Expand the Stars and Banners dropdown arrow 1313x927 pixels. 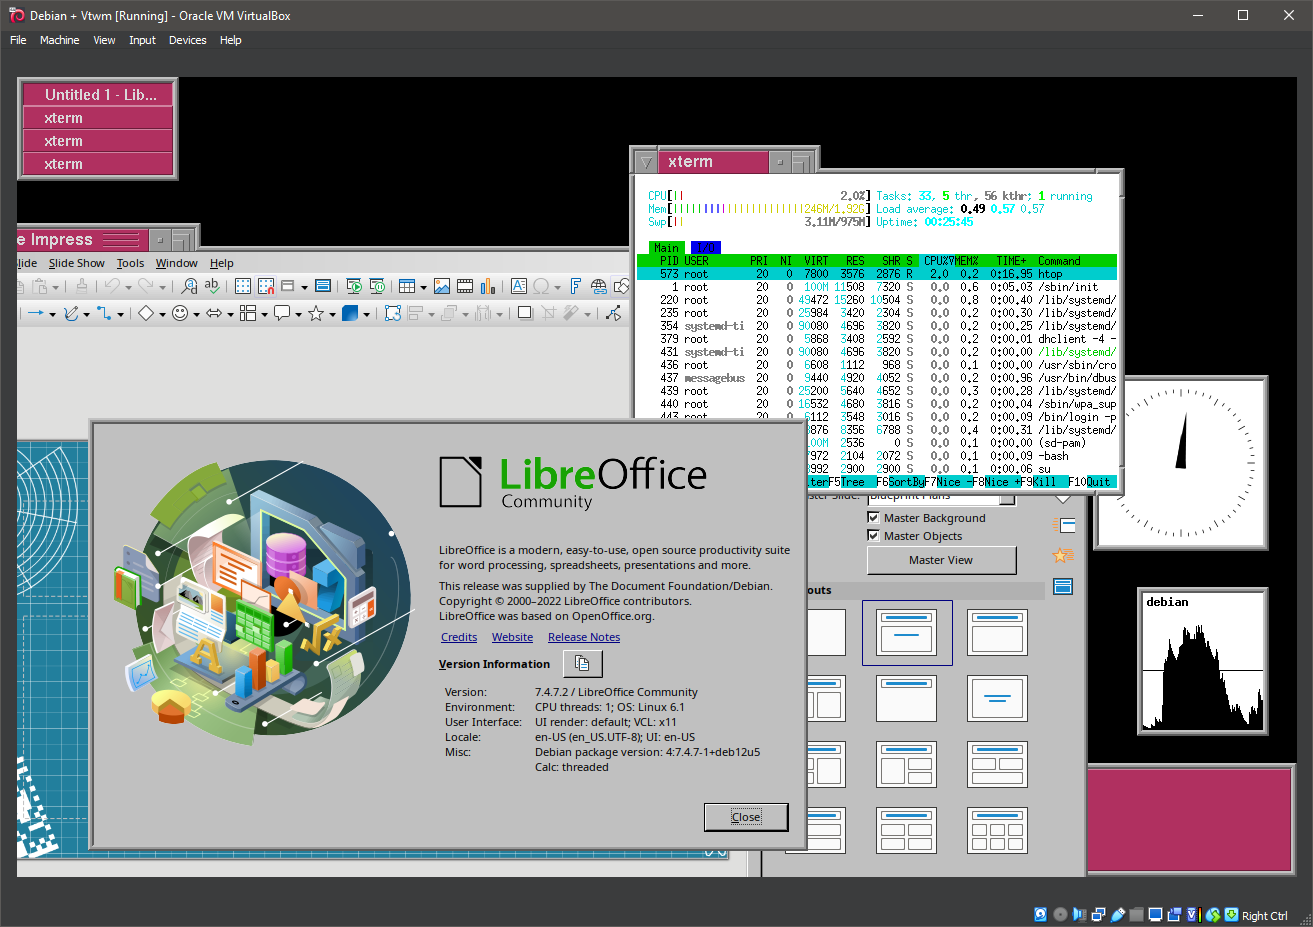coord(332,314)
